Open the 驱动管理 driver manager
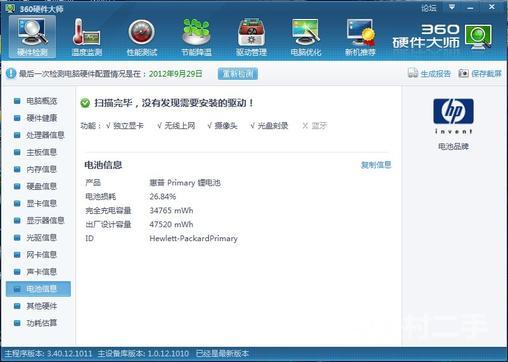The image size is (508, 362). 251,37
